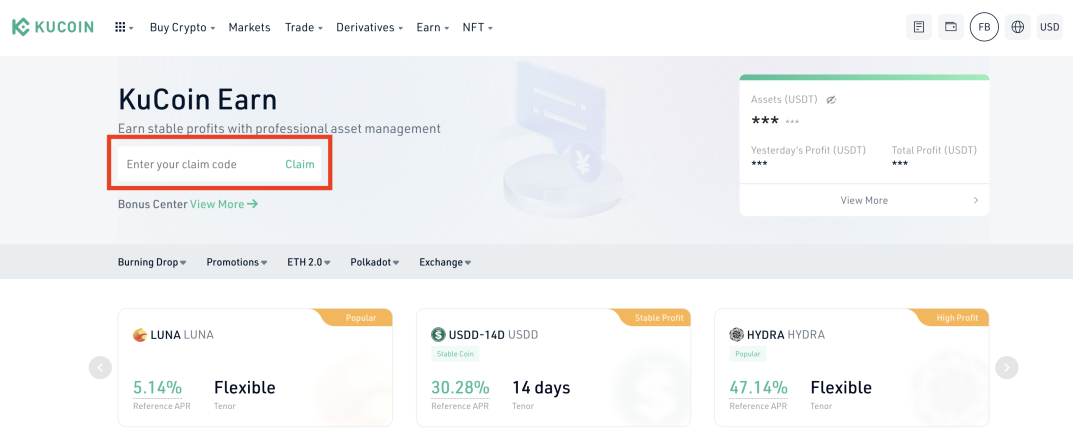
Task: Show previous product cards arrow
Action: click(101, 367)
